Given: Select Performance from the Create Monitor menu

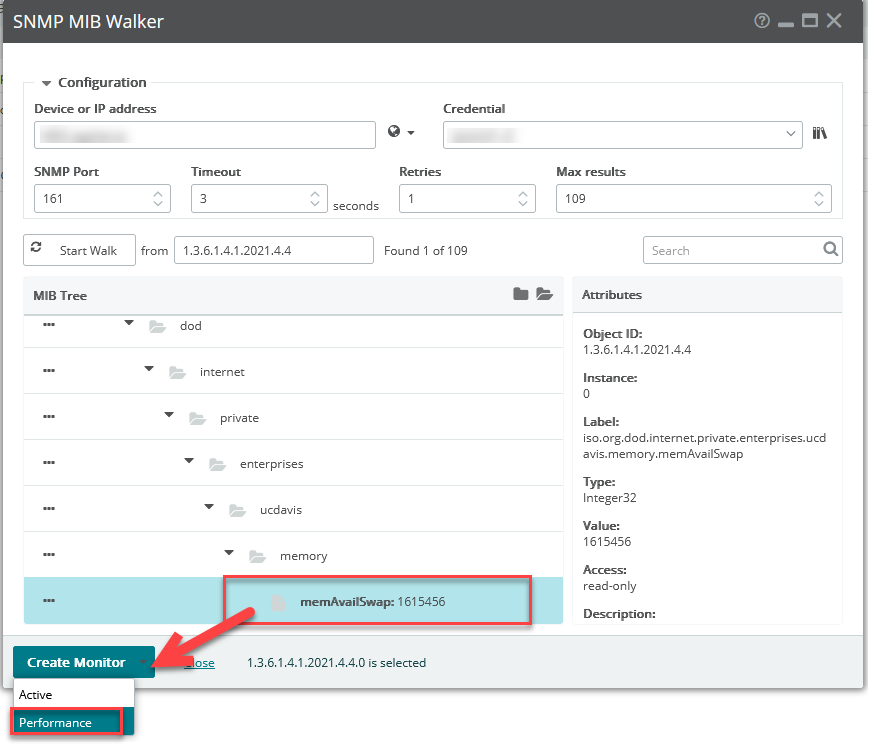Looking at the screenshot, I should tap(57, 722).
